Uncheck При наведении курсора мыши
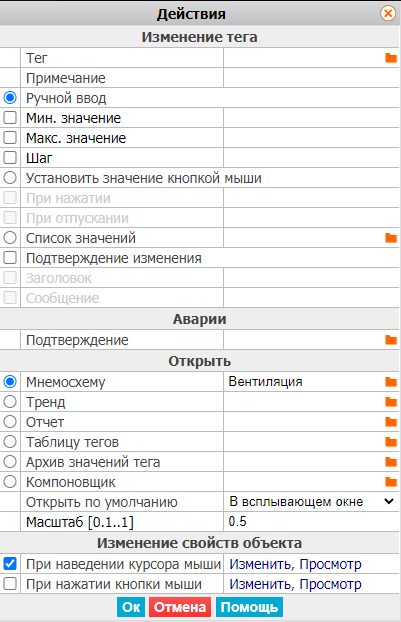Viewport: 401px width, 622px height. (x=10, y=564)
